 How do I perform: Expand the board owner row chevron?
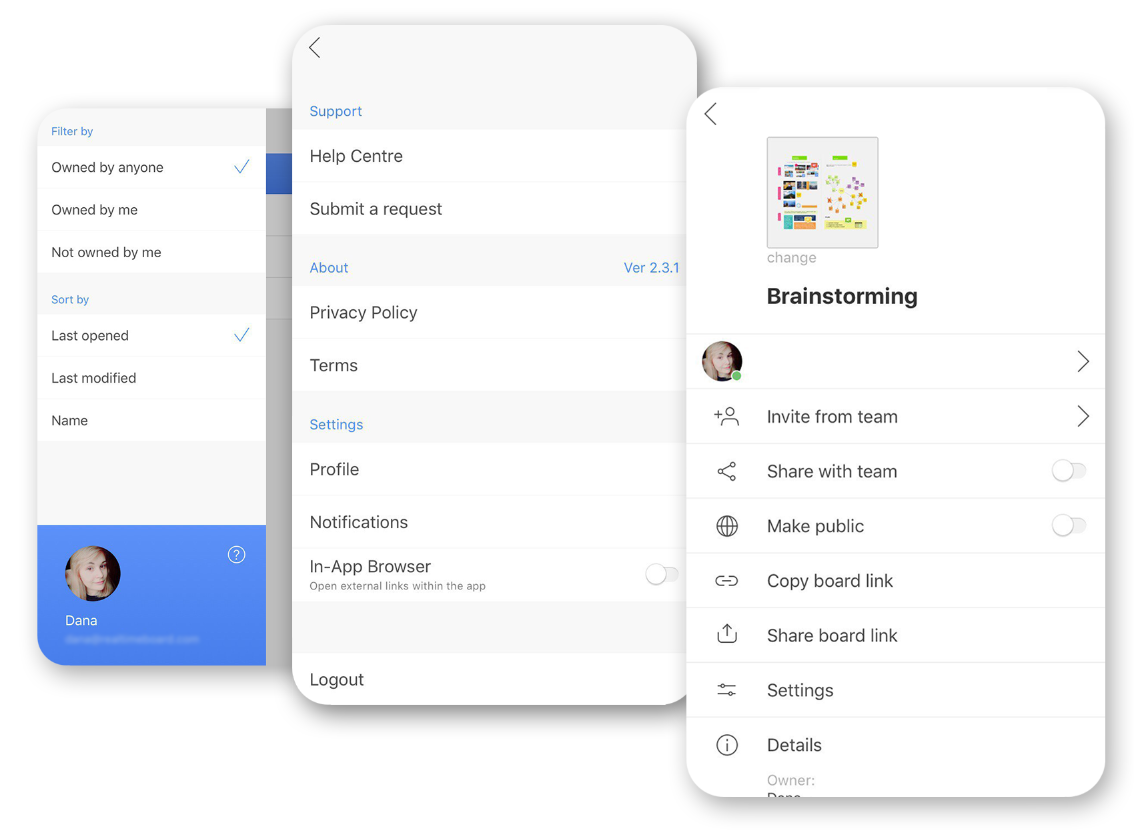1082,362
